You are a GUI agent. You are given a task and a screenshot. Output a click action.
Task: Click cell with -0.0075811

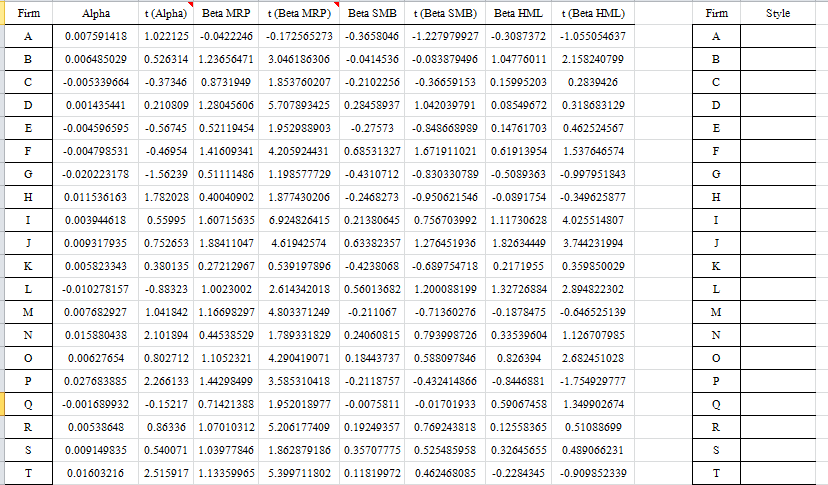(x=372, y=404)
